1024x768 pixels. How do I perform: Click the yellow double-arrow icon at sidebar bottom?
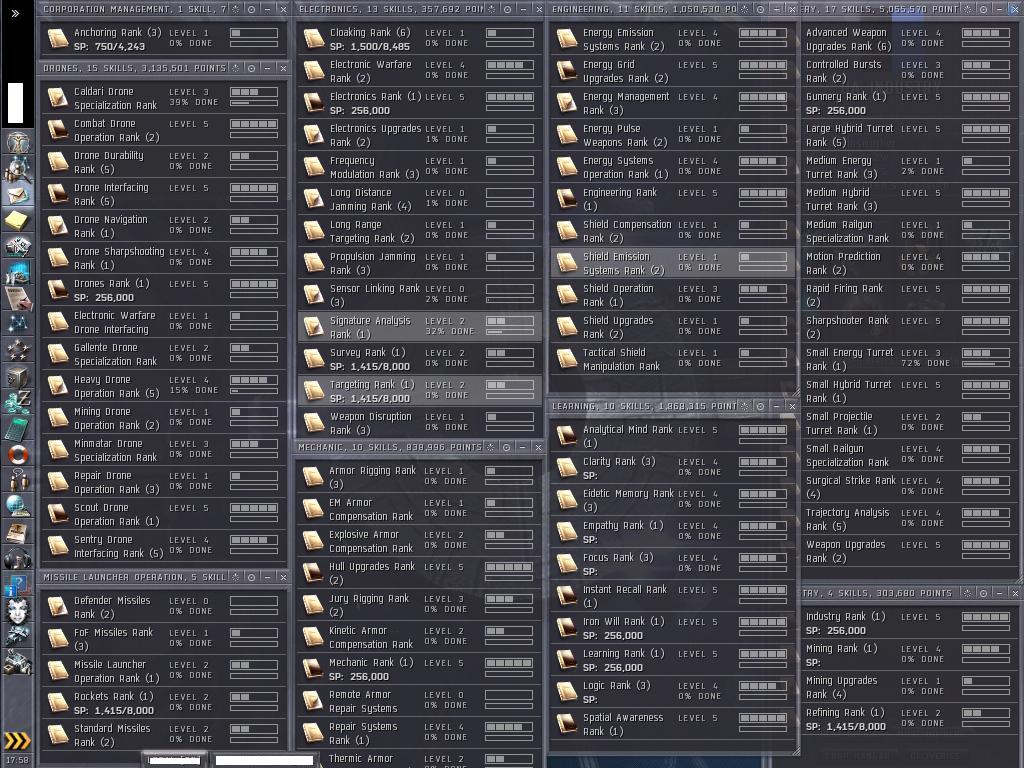[17, 740]
